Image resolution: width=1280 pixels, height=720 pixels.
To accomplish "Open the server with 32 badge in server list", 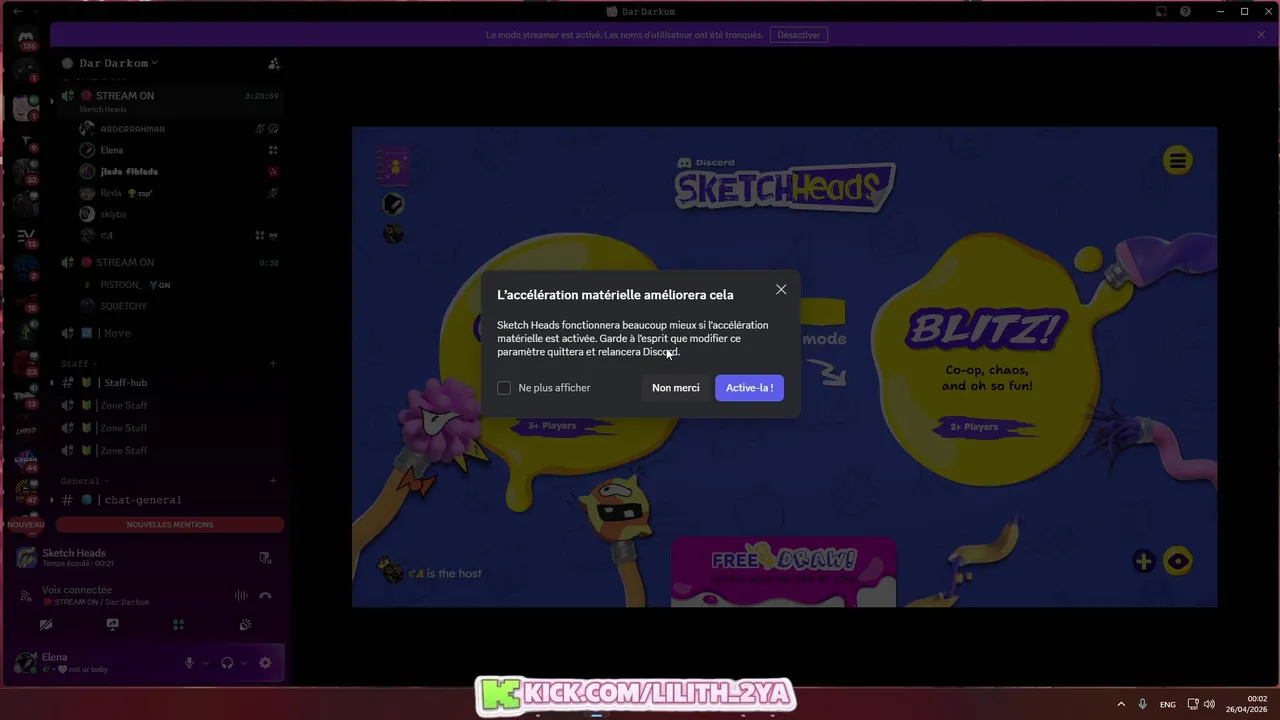I will point(26,172).
